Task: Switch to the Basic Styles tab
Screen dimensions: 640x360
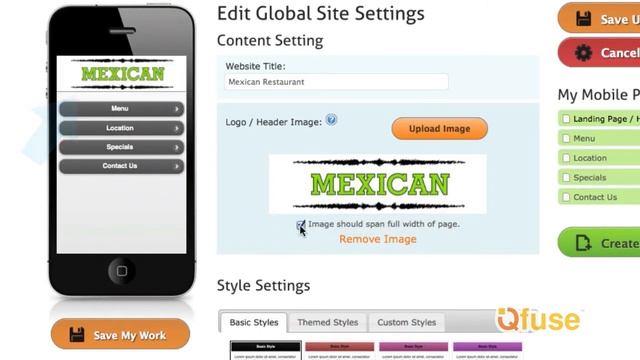Action: 253,322
